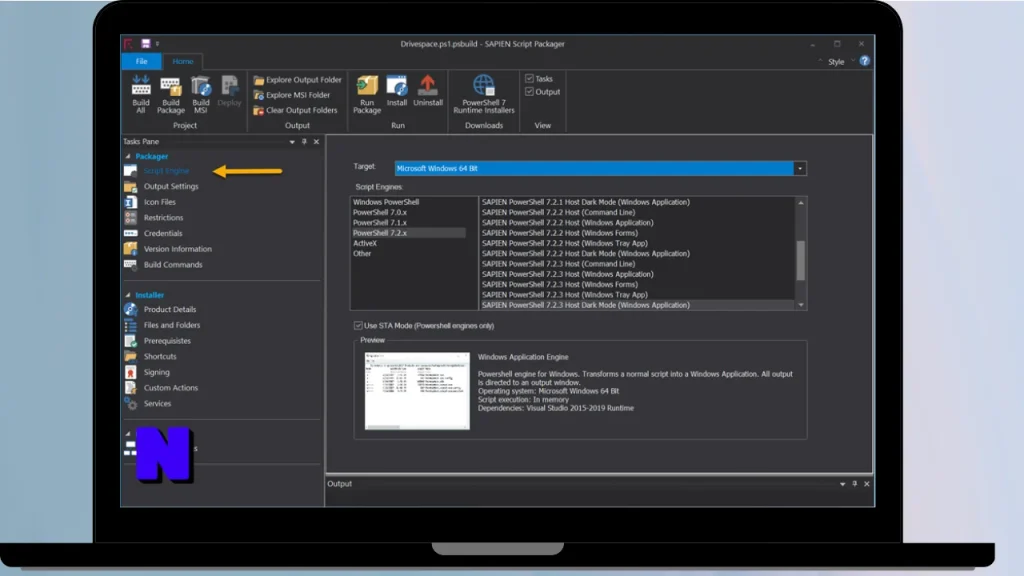Click Clear Output Folders
The width and height of the screenshot is (1024, 576).
coord(295,110)
